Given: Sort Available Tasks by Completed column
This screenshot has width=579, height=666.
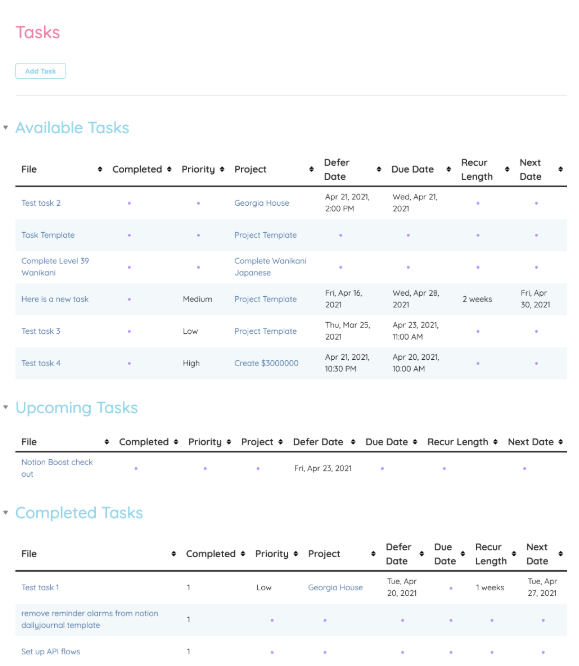Looking at the screenshot, I should (169, 169).
